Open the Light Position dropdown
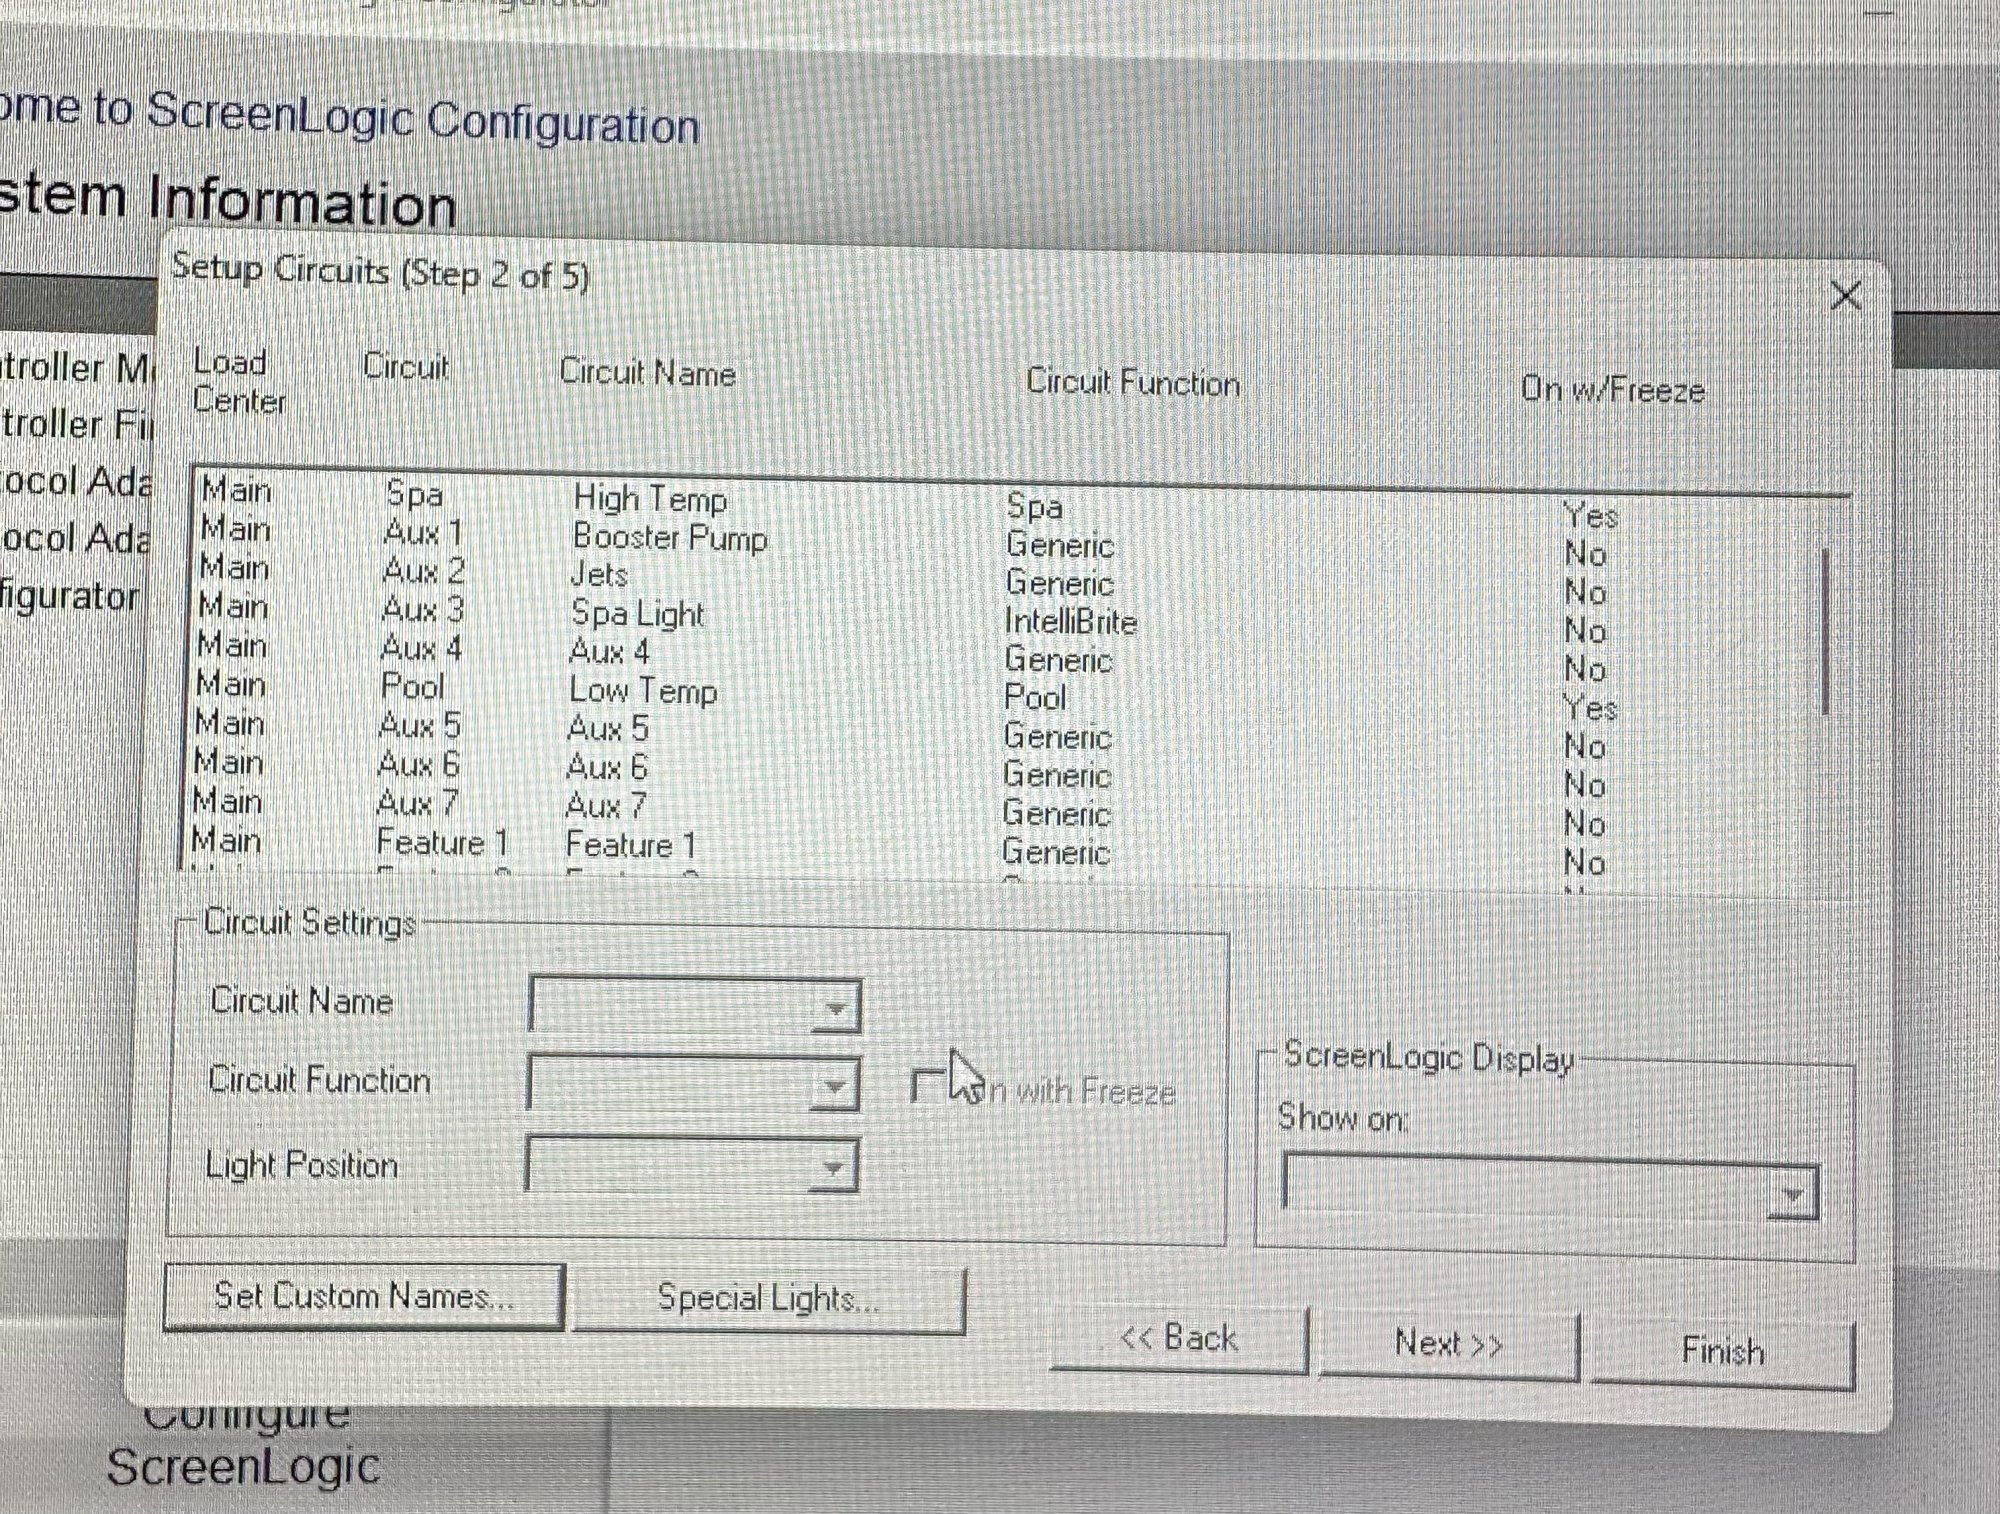The image size is (2000, 1514). (x=833, y=1167)
